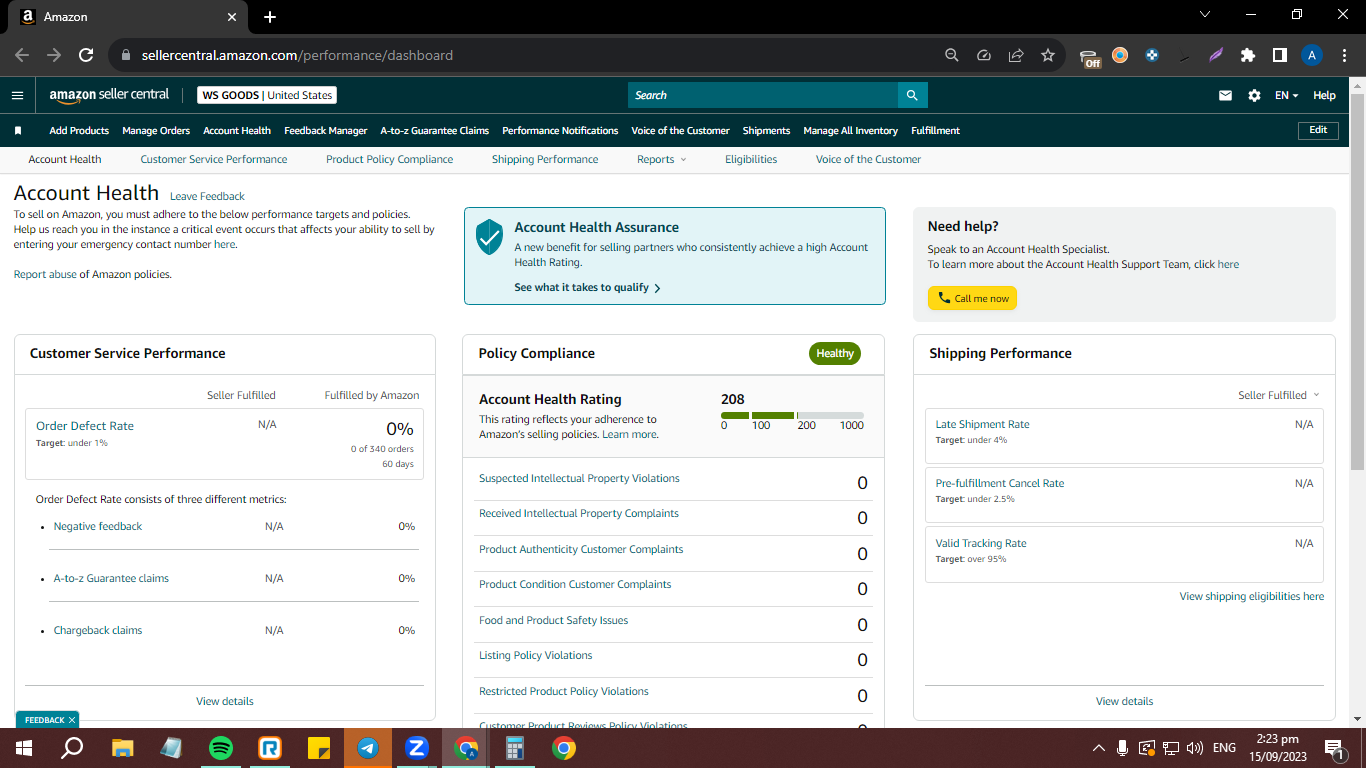Open the Chrome tab search chevron

[1204, 15]
